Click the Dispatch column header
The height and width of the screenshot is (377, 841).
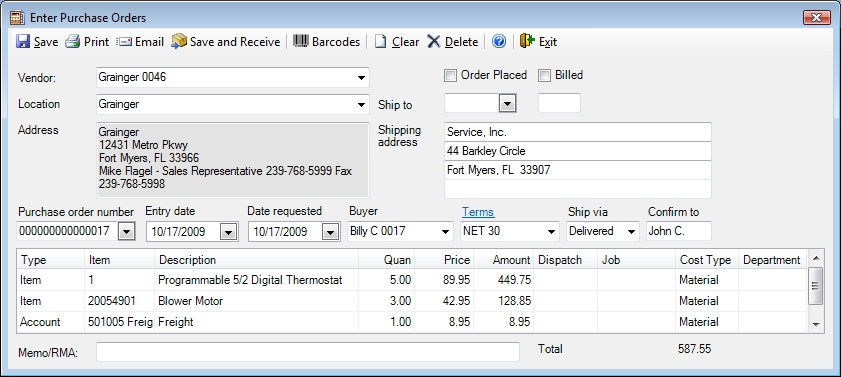click(565, 260)
